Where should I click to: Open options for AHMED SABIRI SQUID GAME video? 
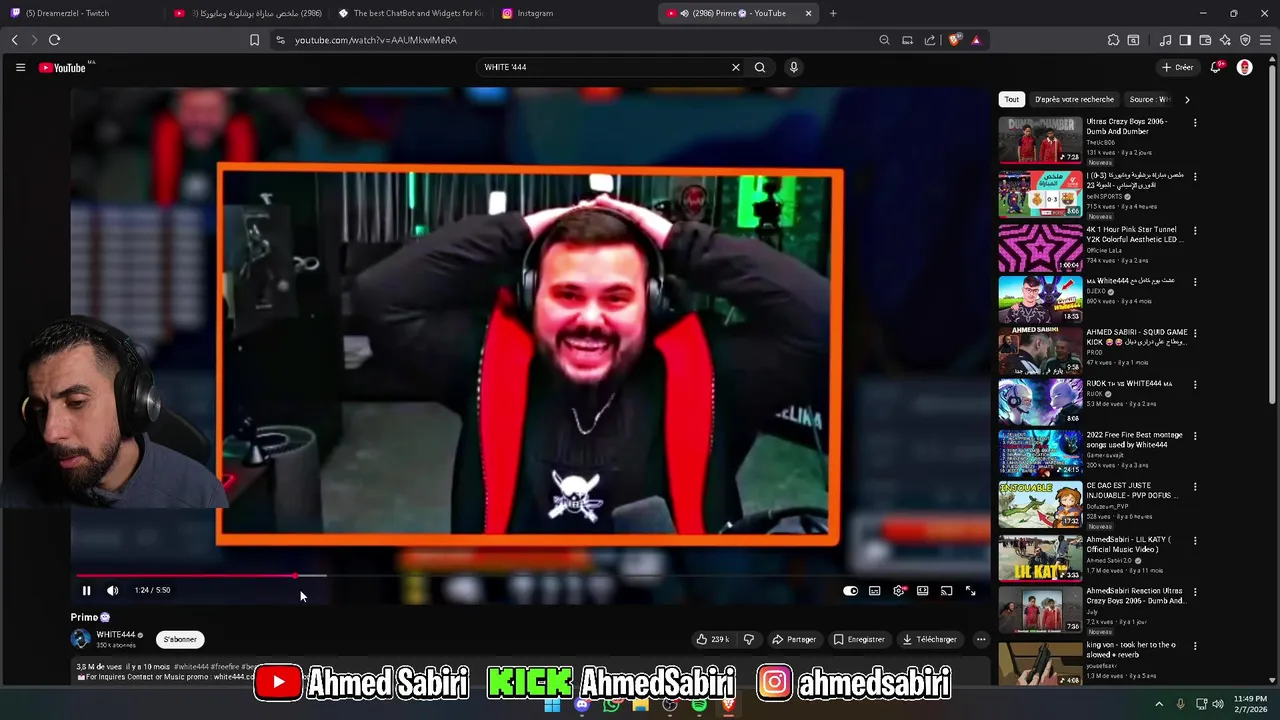tap(1195, 334)
